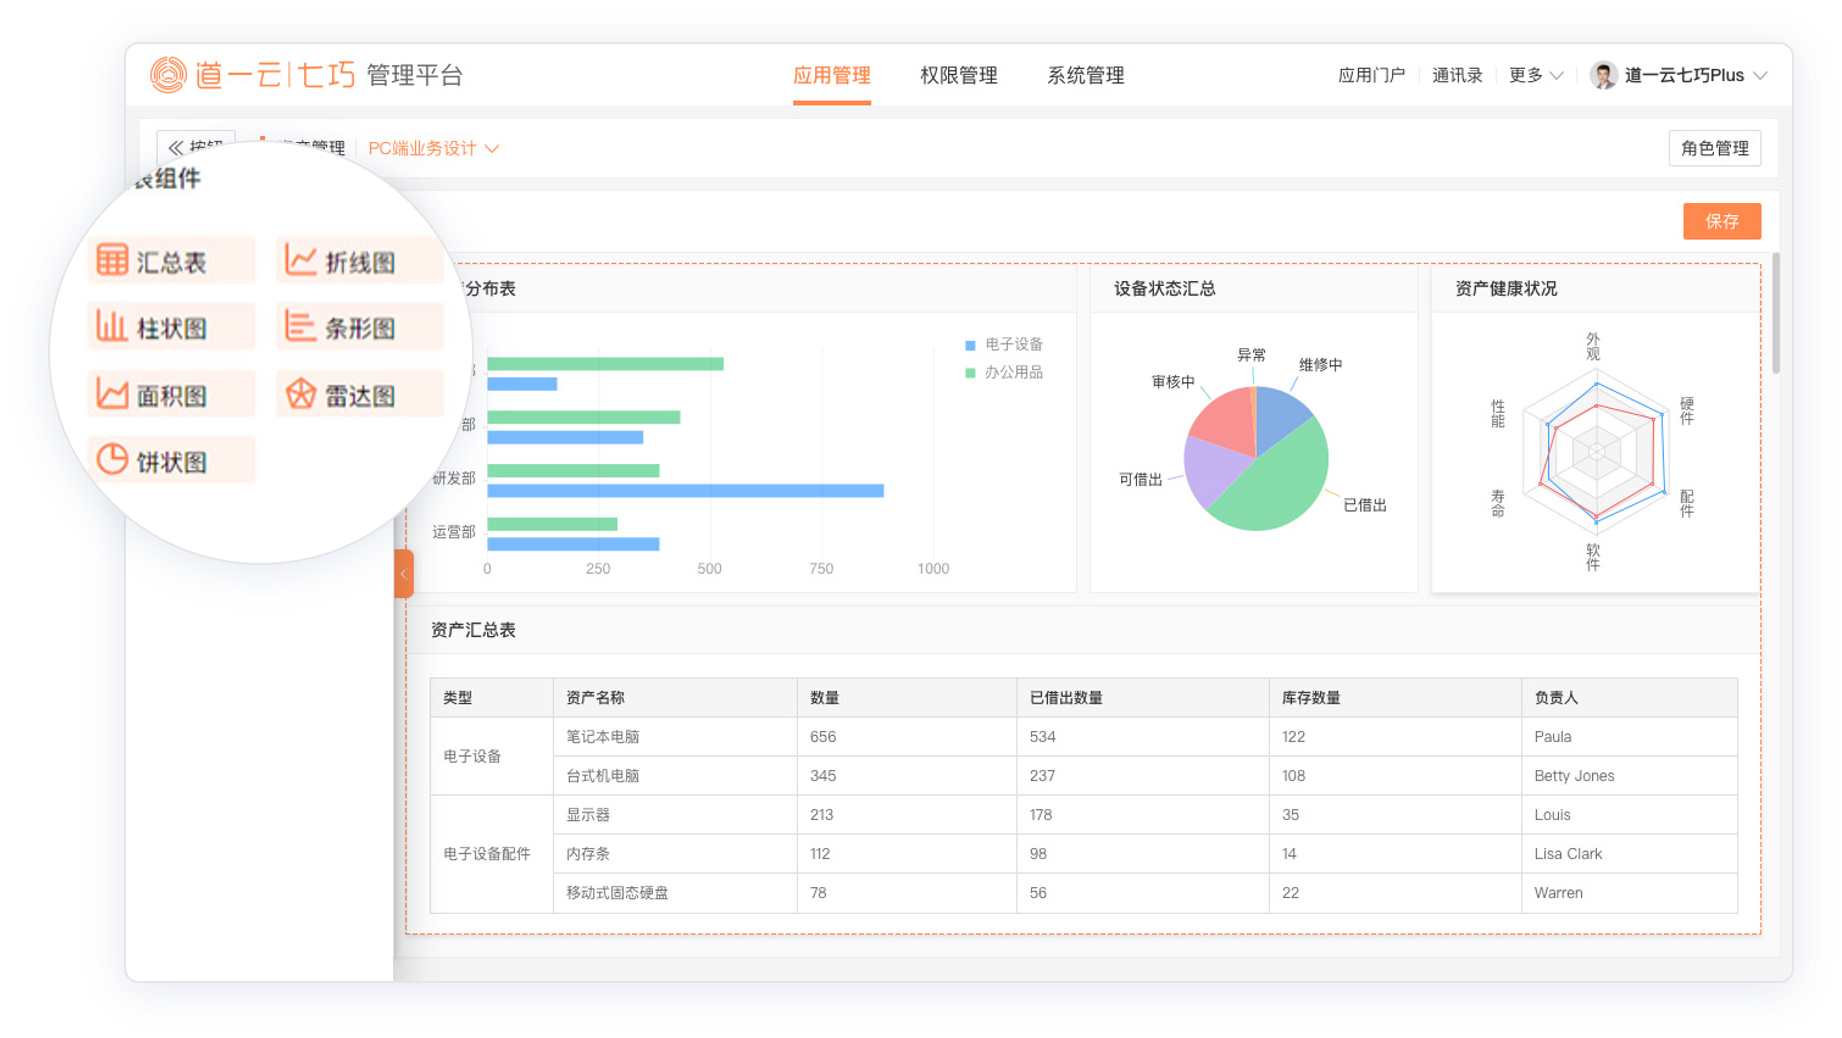This screenshot has width=1842, height=1038.
Task: Expand the 更多 menu
Action: pos(1535,76)
